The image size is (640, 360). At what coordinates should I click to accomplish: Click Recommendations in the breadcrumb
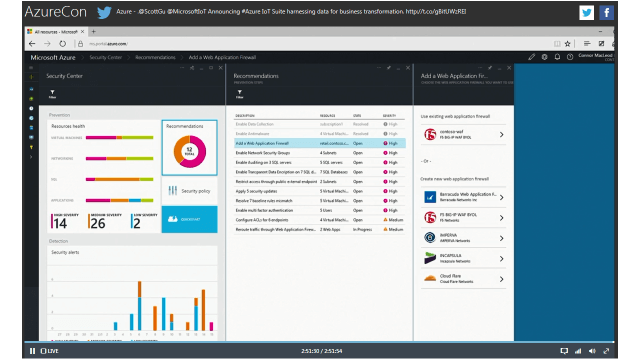point(155,58)
